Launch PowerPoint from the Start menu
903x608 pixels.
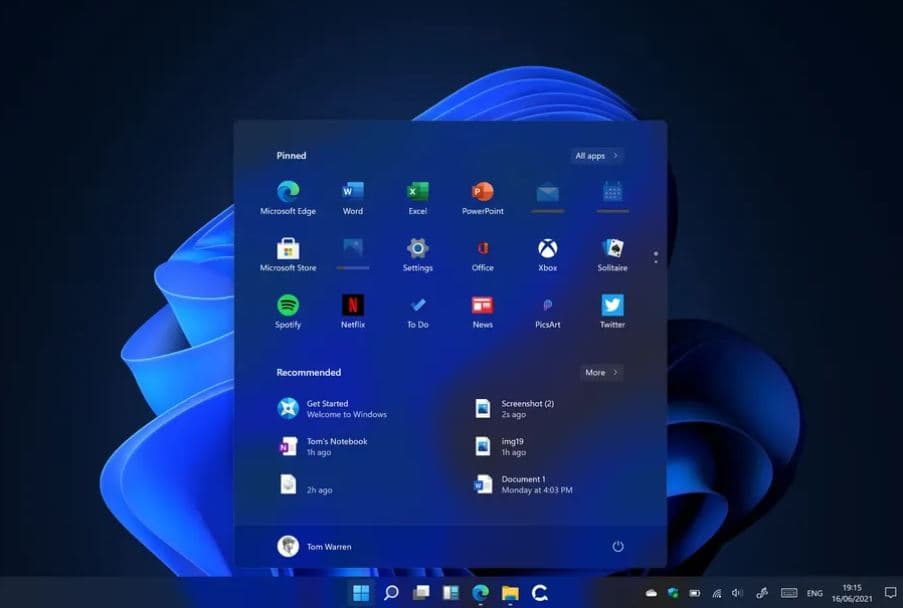(483, 197)
